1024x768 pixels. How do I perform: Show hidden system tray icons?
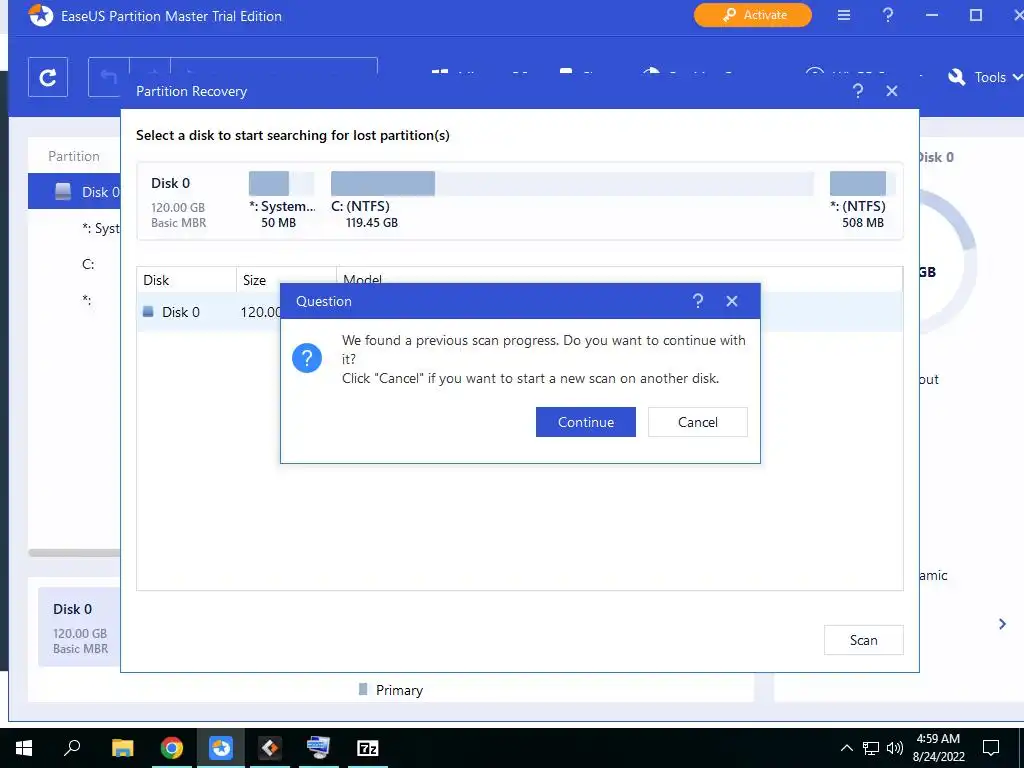click(846, 748)
